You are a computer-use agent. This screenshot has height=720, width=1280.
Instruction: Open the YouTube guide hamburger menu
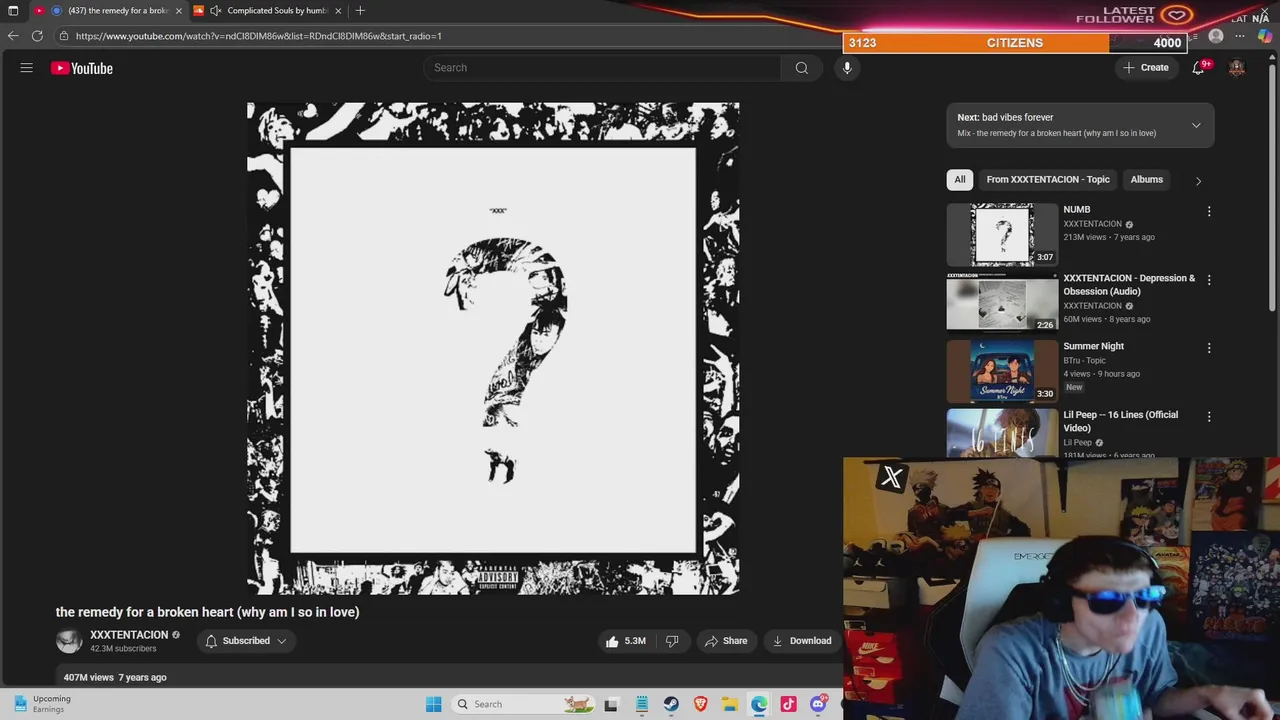27,68
